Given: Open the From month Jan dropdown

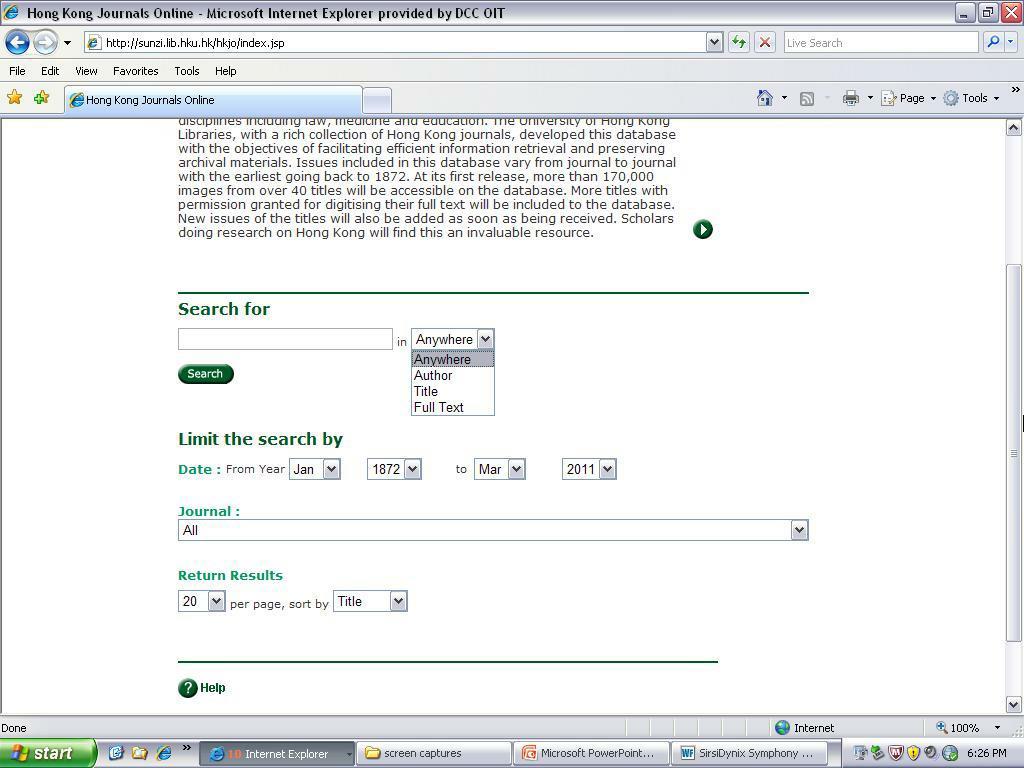Looking at the screenshot, I should (x=315, y=469).
